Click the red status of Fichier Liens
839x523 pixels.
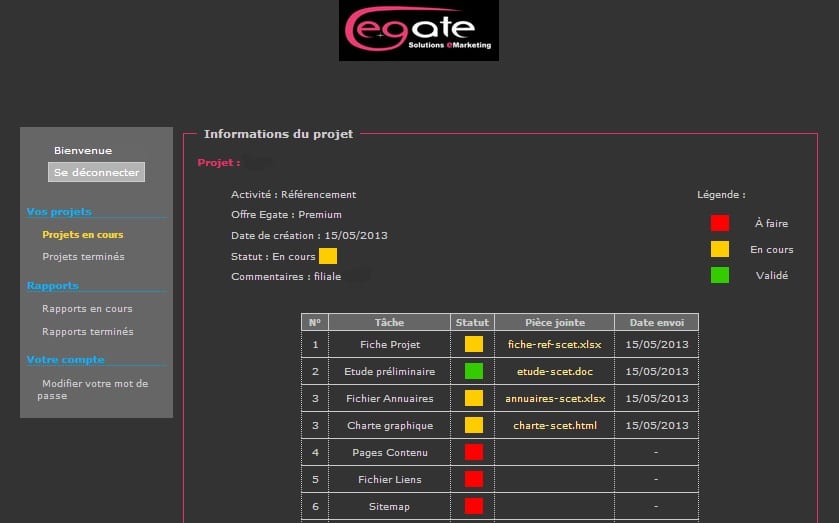(474, 479)
